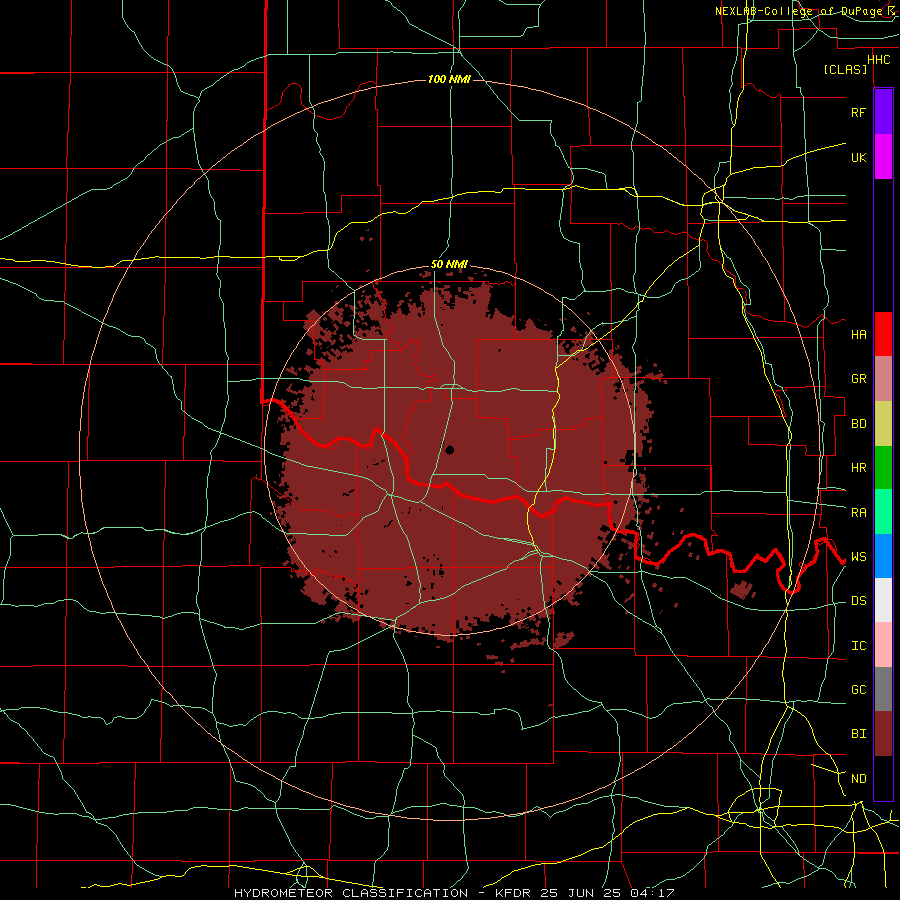Click the UK legend label
The width and height of the screenshot is (900, 900).
click(858, 158)
